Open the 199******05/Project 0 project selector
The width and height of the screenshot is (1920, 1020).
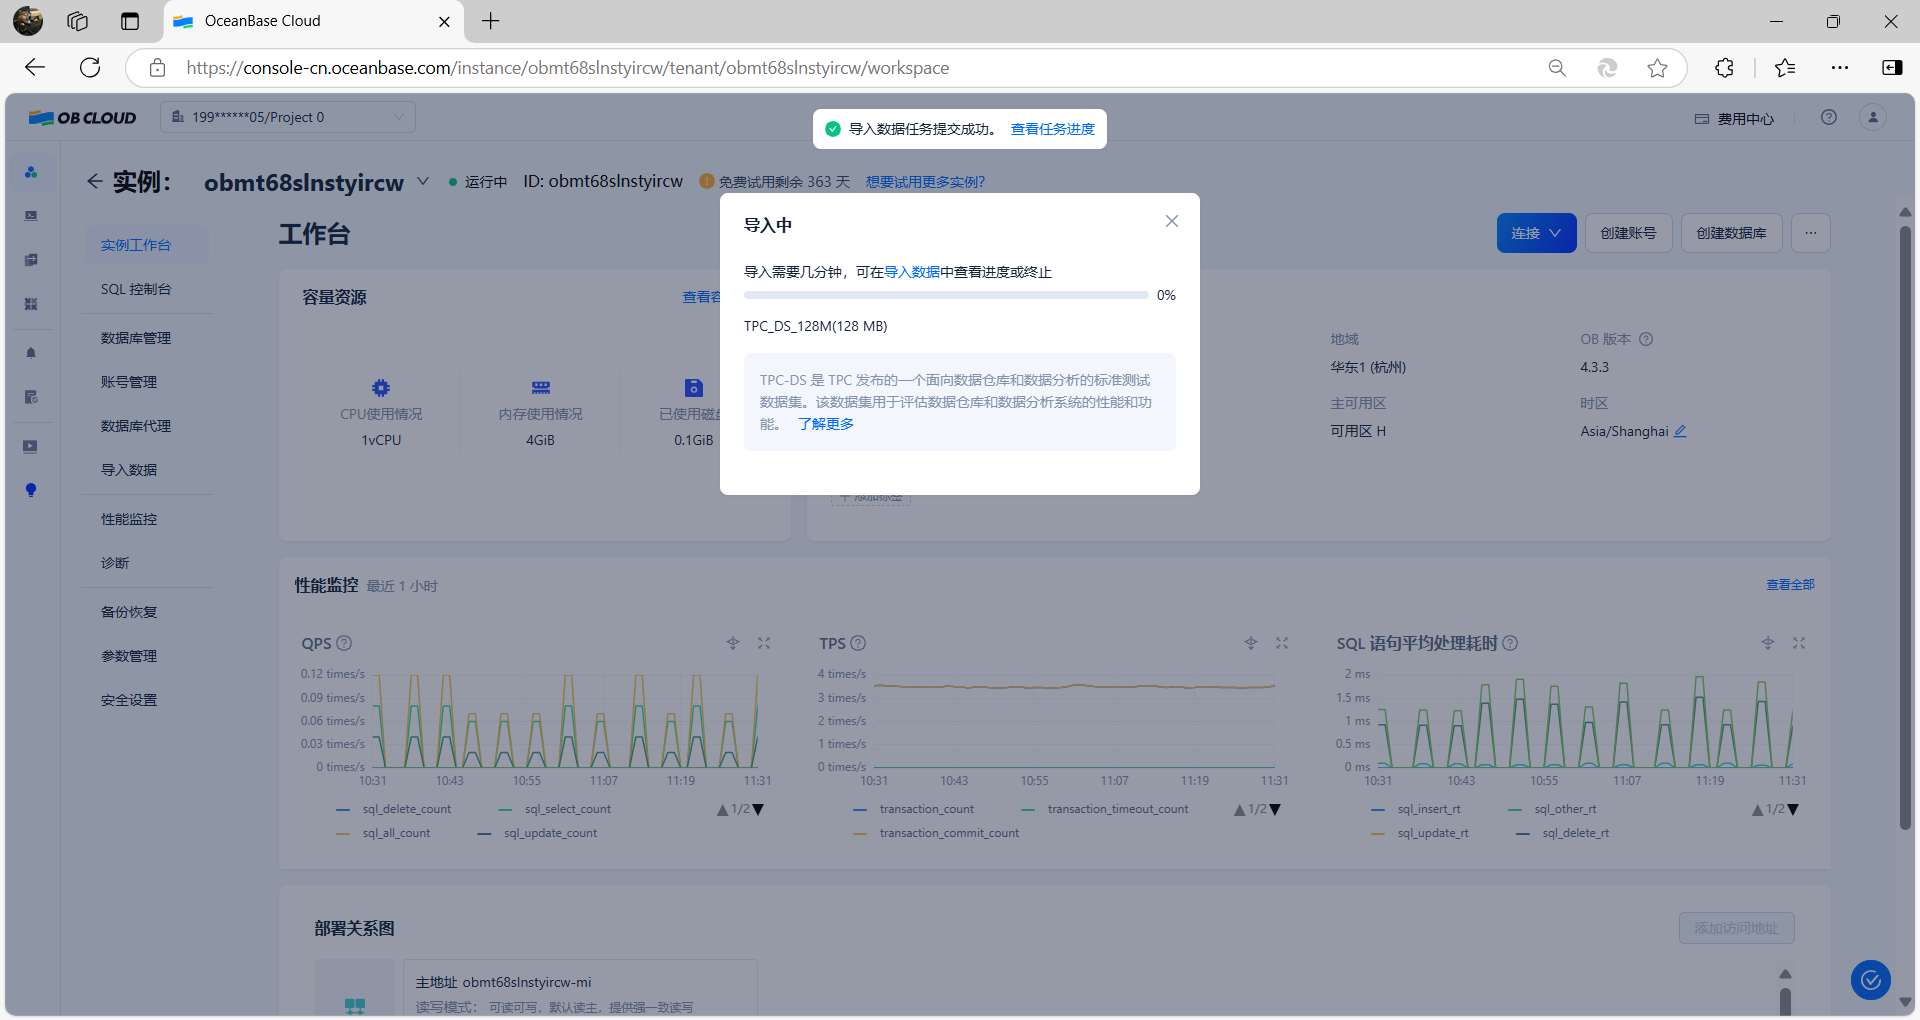point(288,117)
